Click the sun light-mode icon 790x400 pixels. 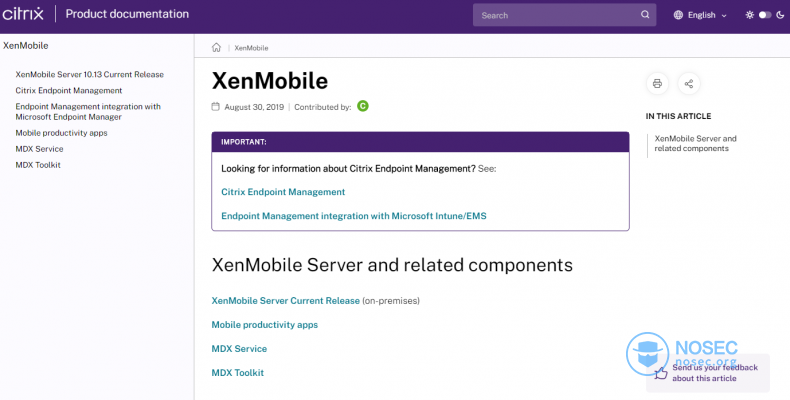click(750, 15)
